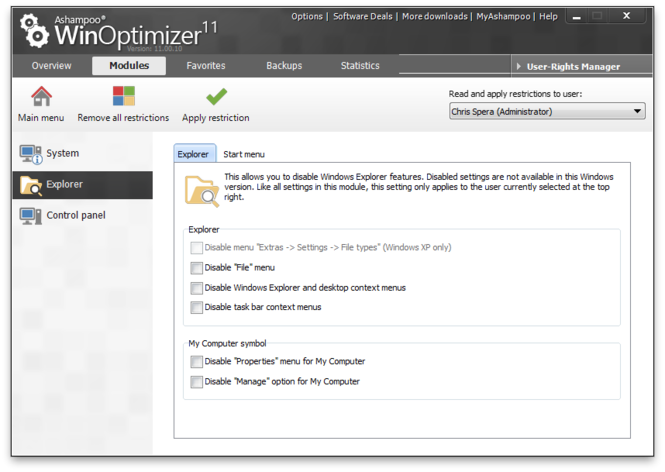
Task: Check Disable "Manage" option for My Computer
Action: 196,382
